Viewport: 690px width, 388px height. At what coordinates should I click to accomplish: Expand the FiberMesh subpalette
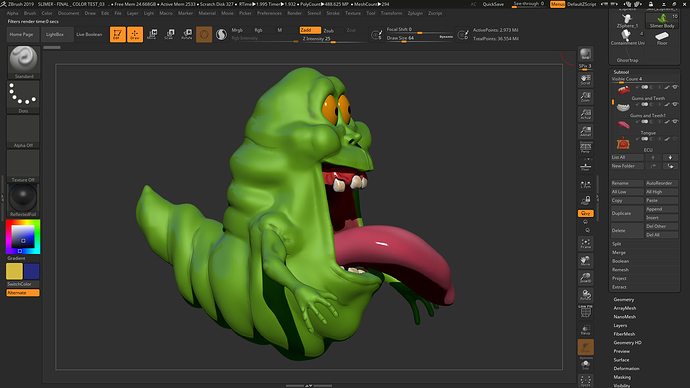click(624, 334)
